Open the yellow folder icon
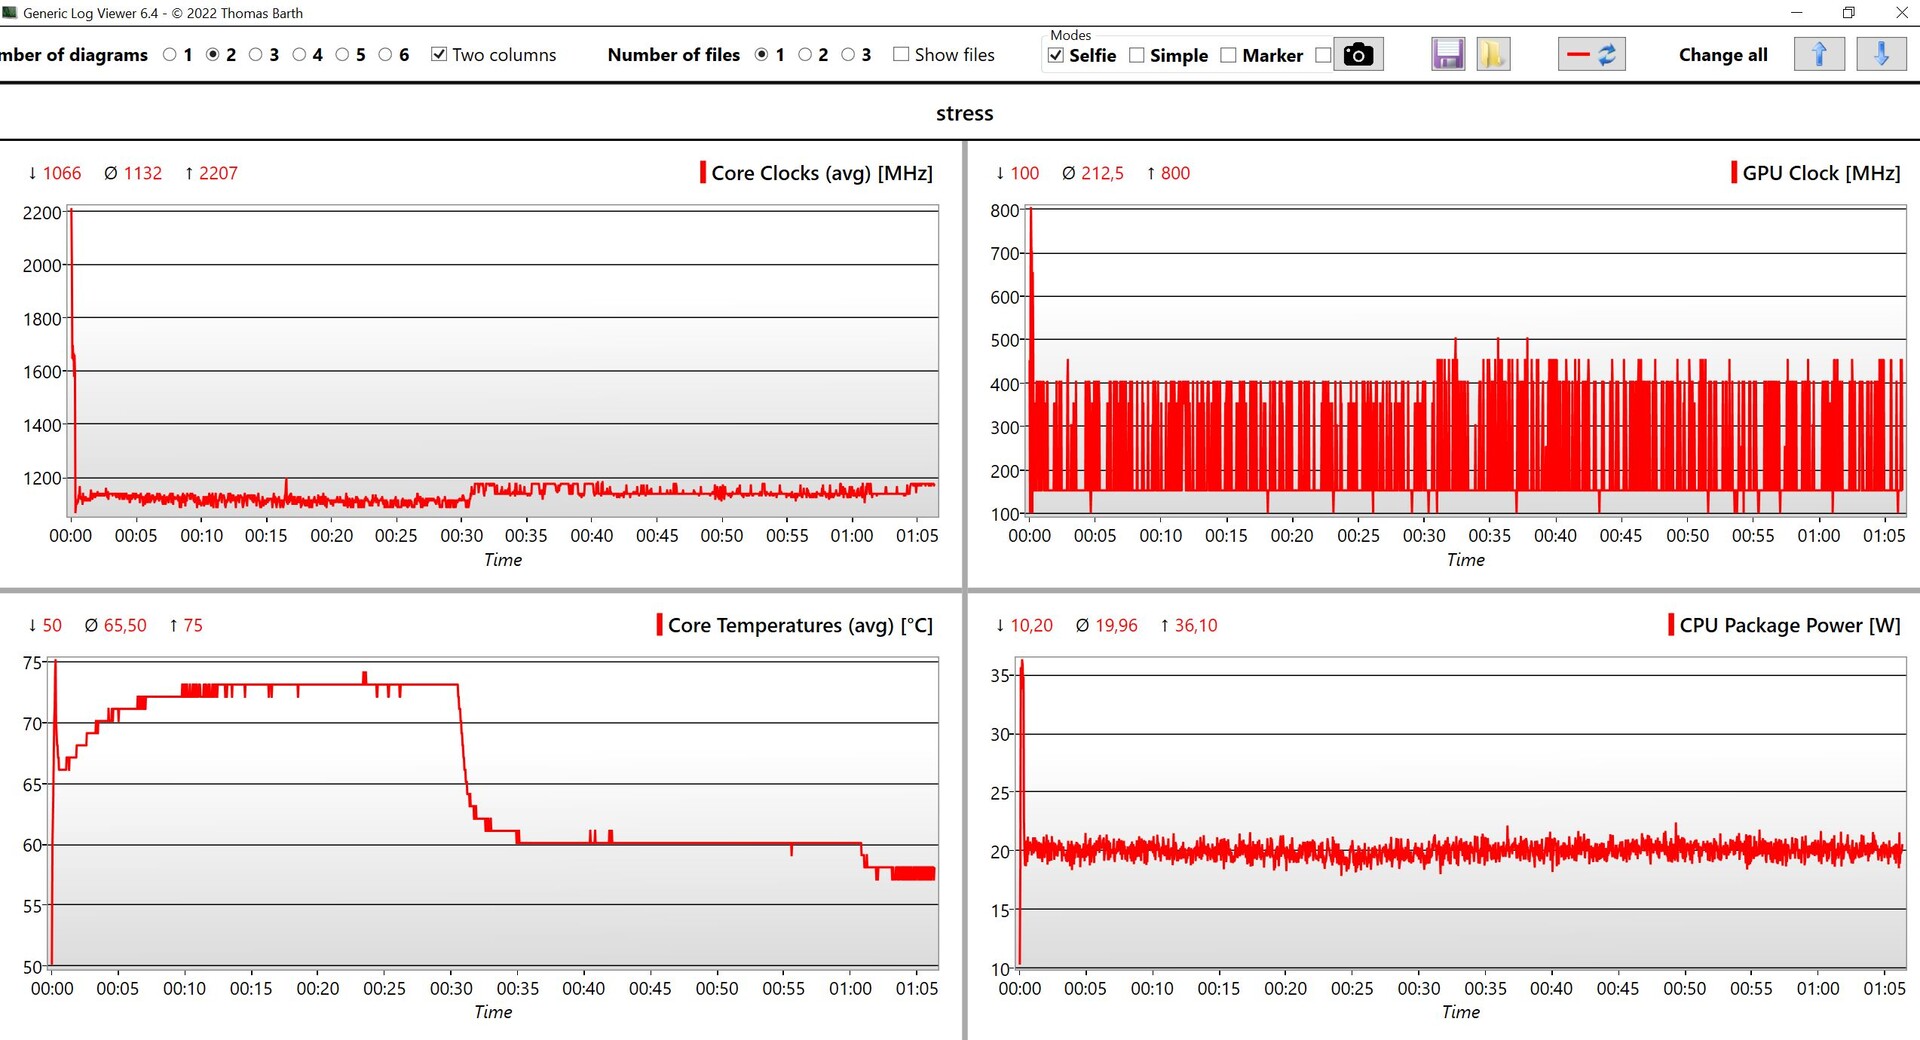The height and width of the screenshot is (1040, 1920). pyautogui.click(x=1492, y=55)
